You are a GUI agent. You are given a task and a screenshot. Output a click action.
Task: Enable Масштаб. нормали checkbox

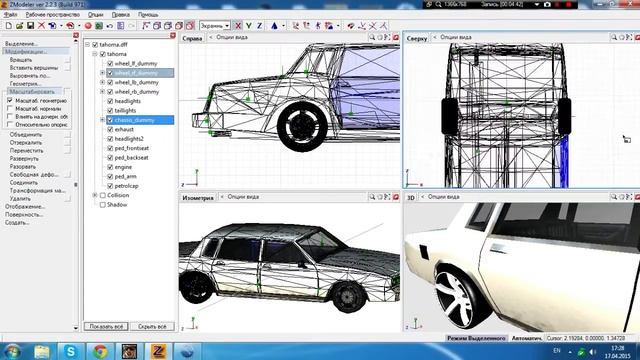coord(10,109)
